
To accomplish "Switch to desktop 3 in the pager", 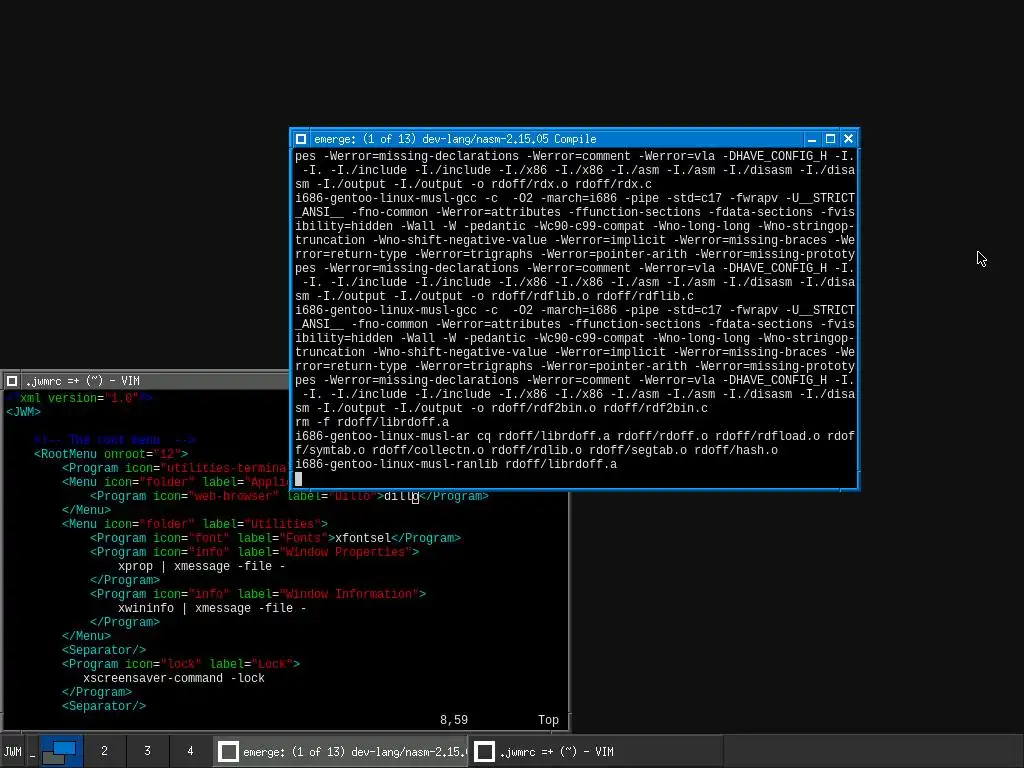I will pos(148,752).
